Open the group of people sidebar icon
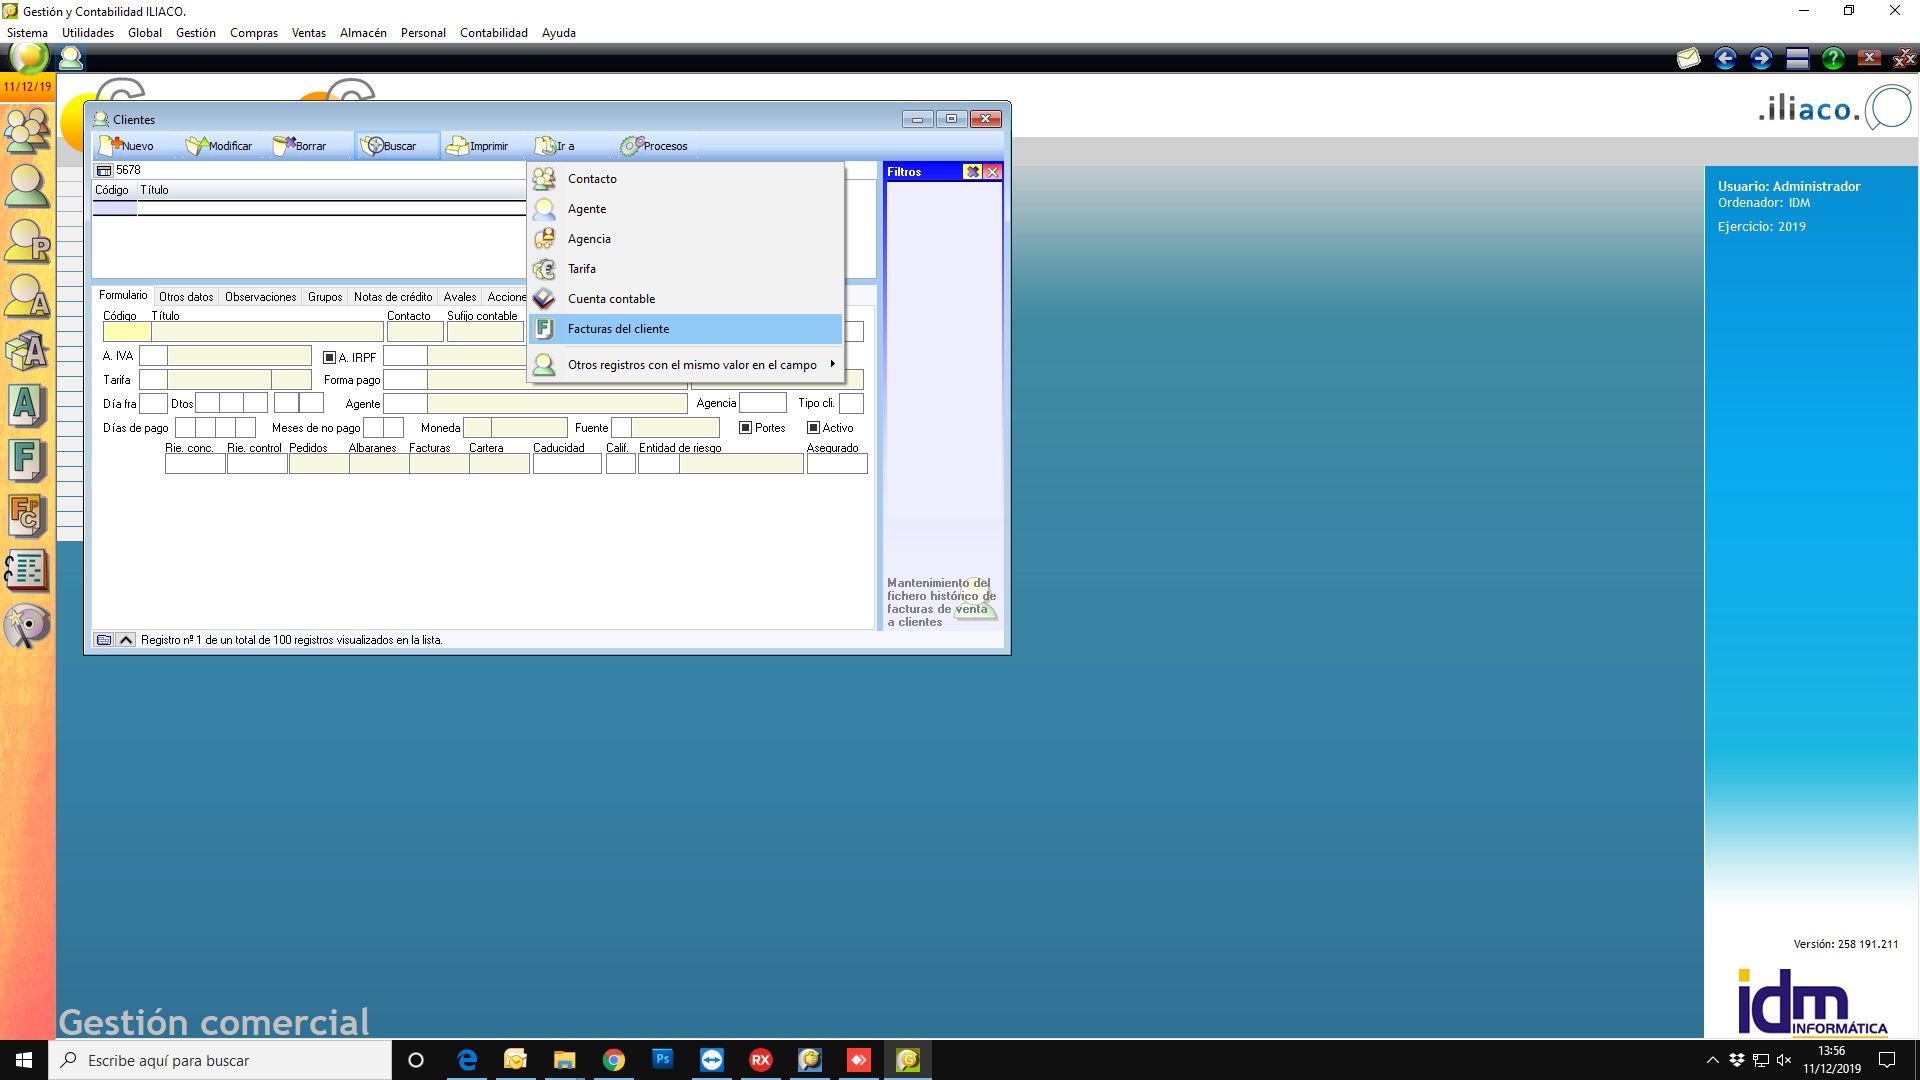 27,129
